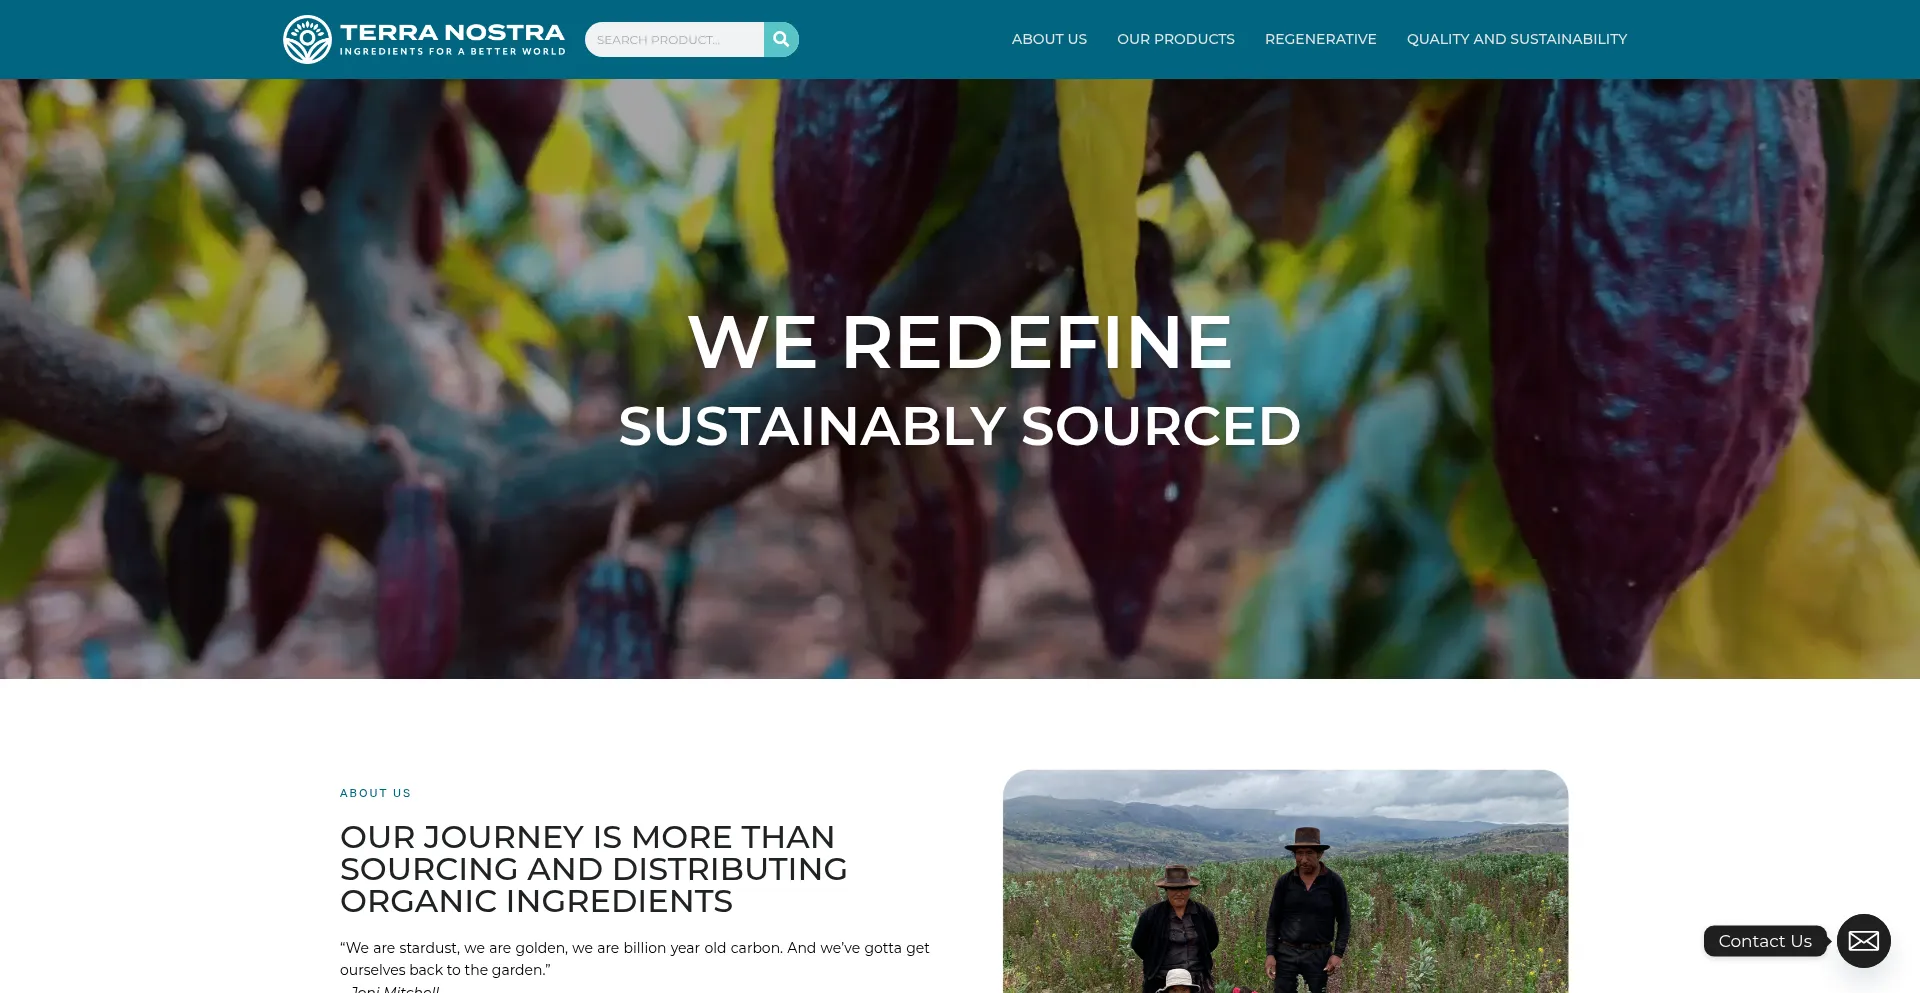The image size is (1920, 993).
Task: Open the farmers in field photo
Action: tap(1285, 881)
